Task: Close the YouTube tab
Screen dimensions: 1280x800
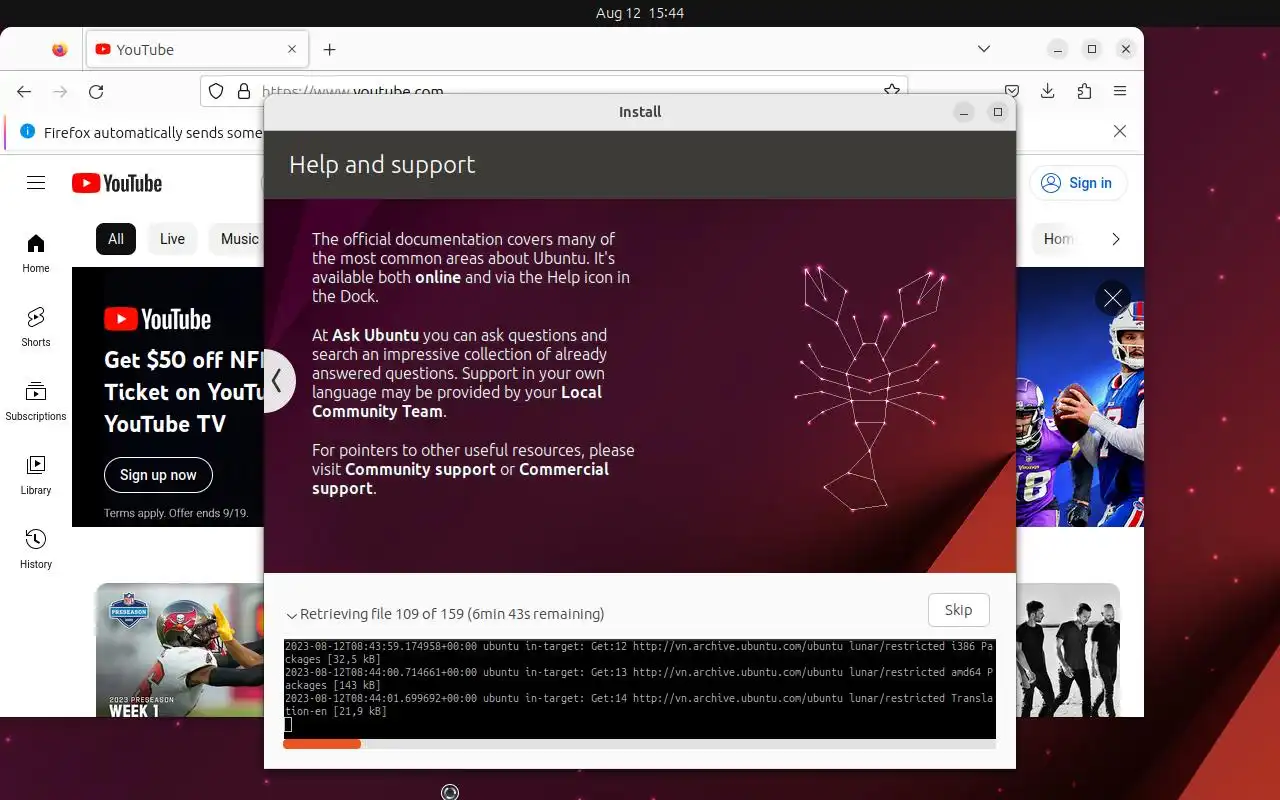Action: [292, 49]
